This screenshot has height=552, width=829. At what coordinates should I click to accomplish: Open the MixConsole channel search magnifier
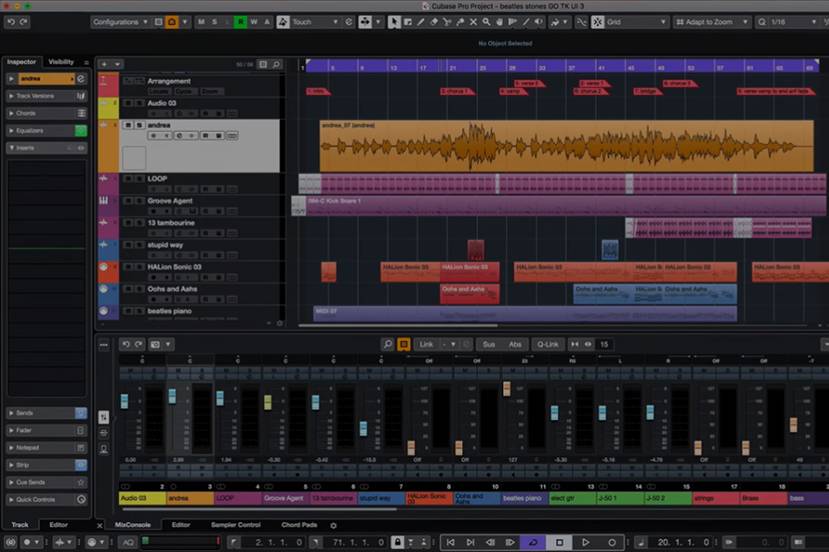pyautogui.click(x=388, y=345)
